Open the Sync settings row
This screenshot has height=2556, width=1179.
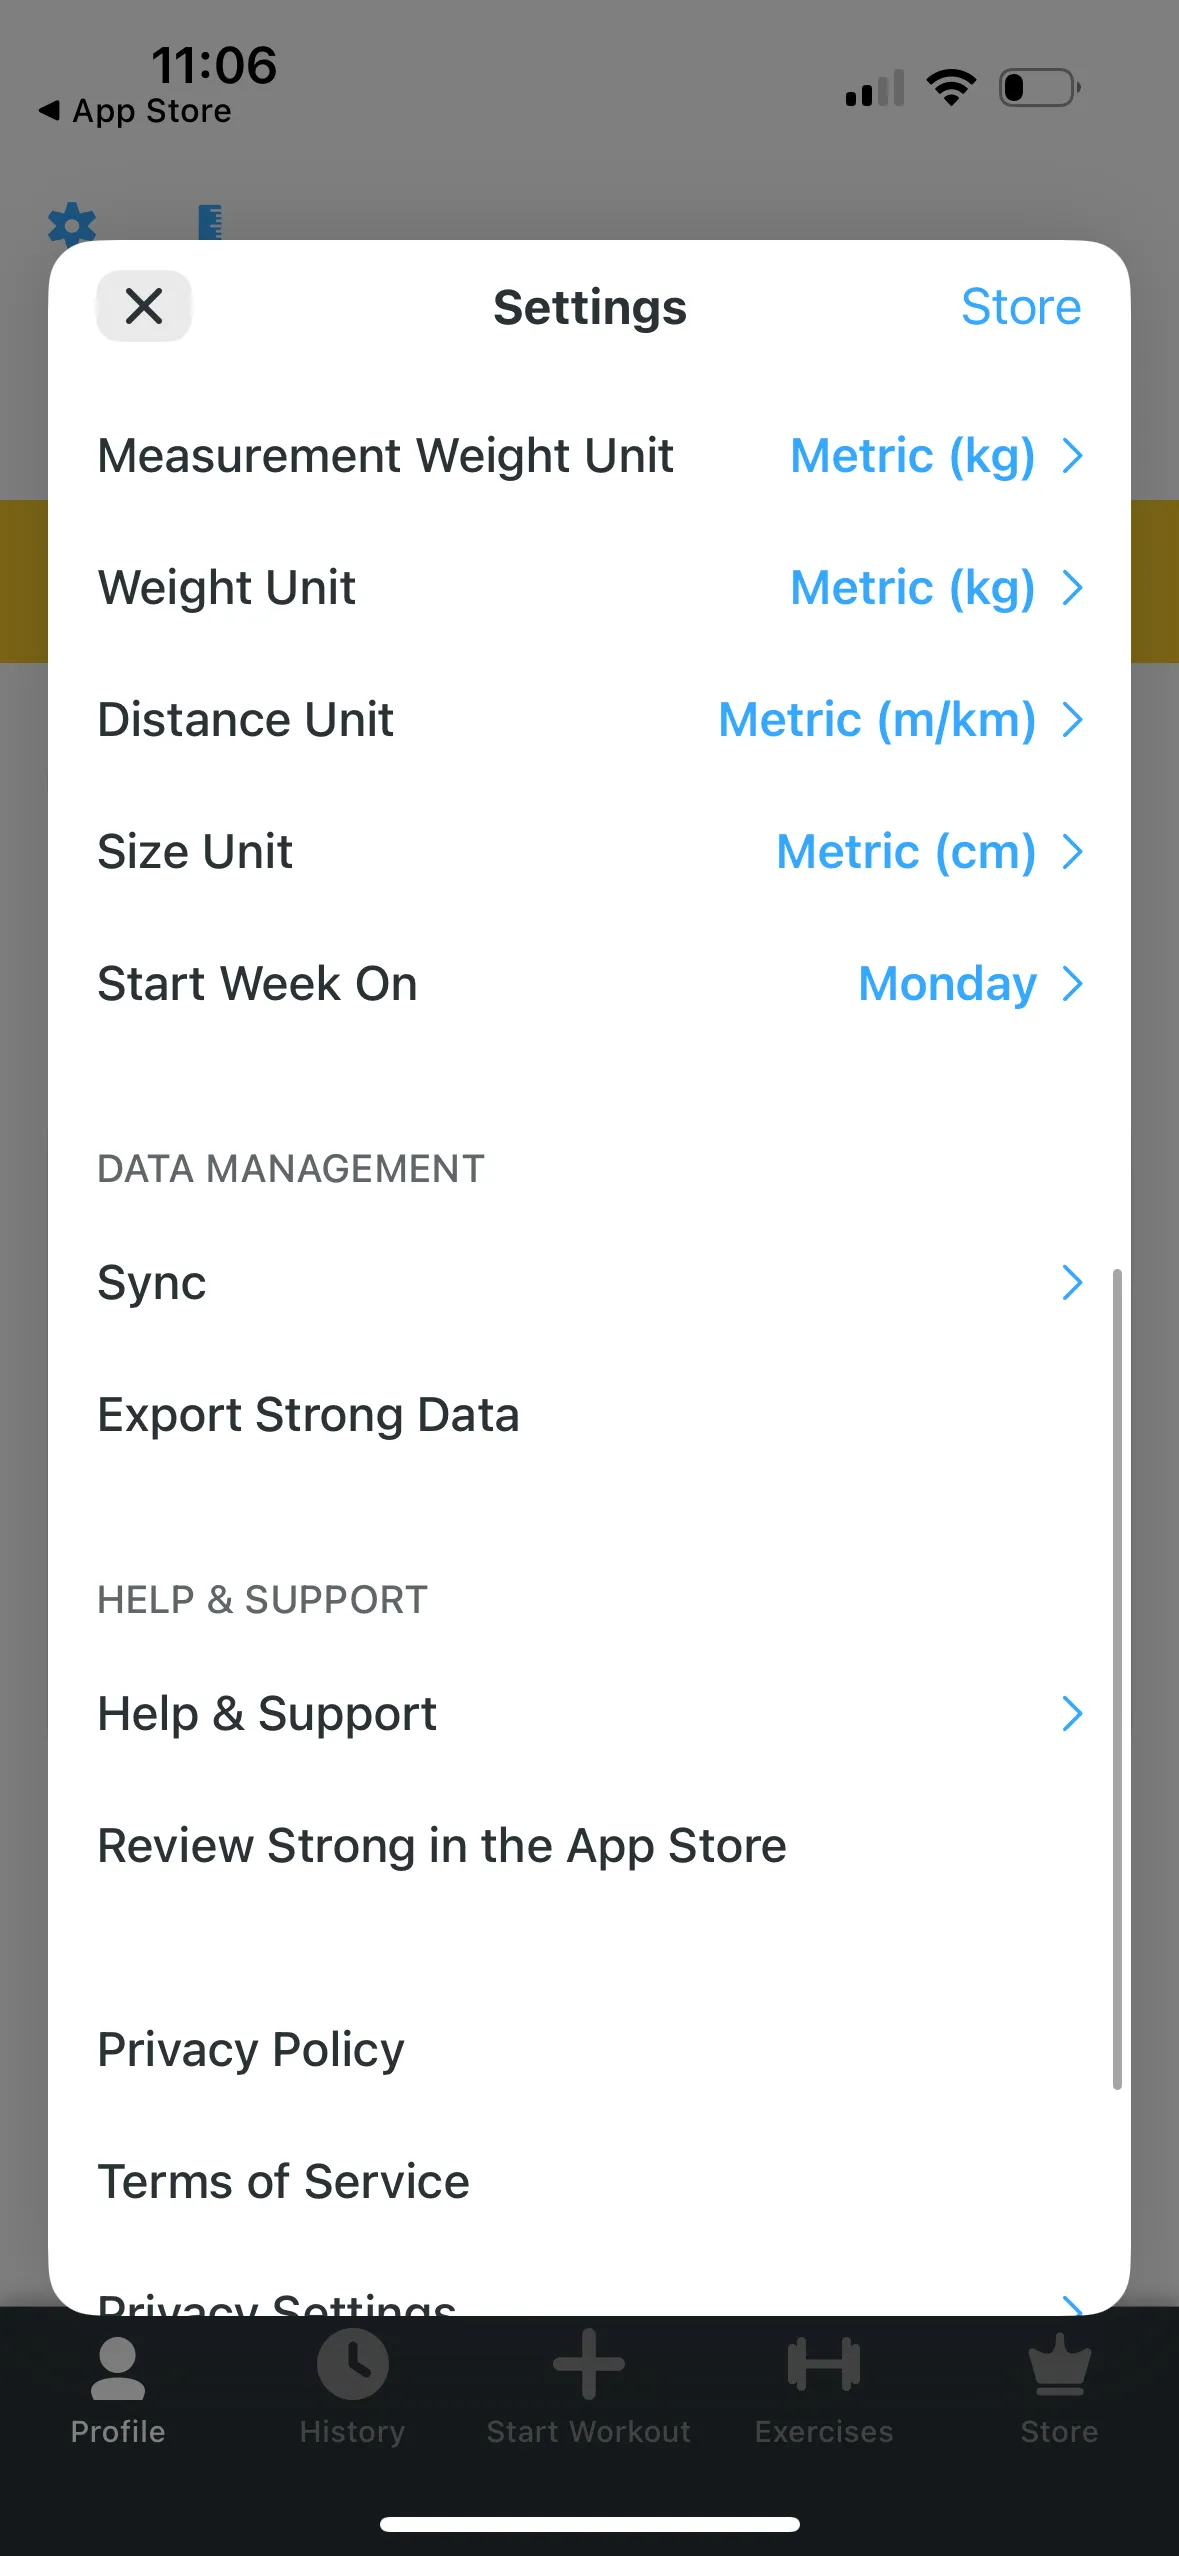(589, 1283)
